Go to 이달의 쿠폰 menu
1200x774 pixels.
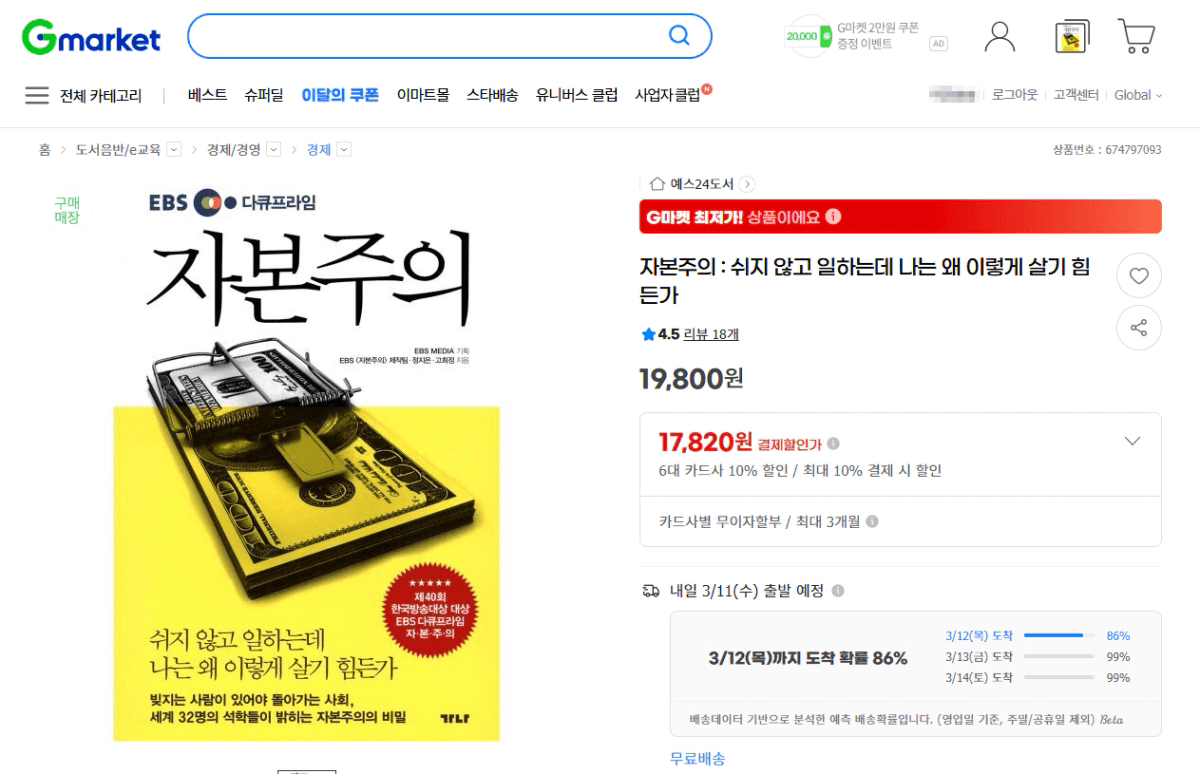(340, 95)
